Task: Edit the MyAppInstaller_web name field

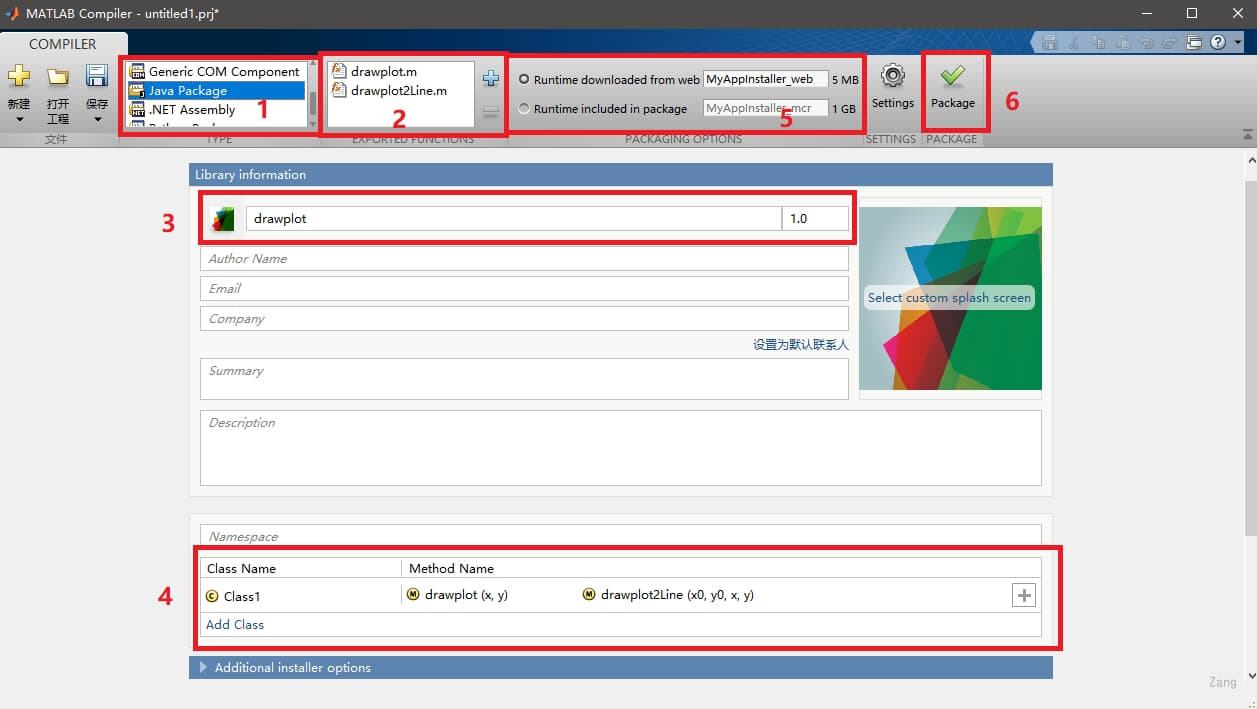Action: pos(766,79)
